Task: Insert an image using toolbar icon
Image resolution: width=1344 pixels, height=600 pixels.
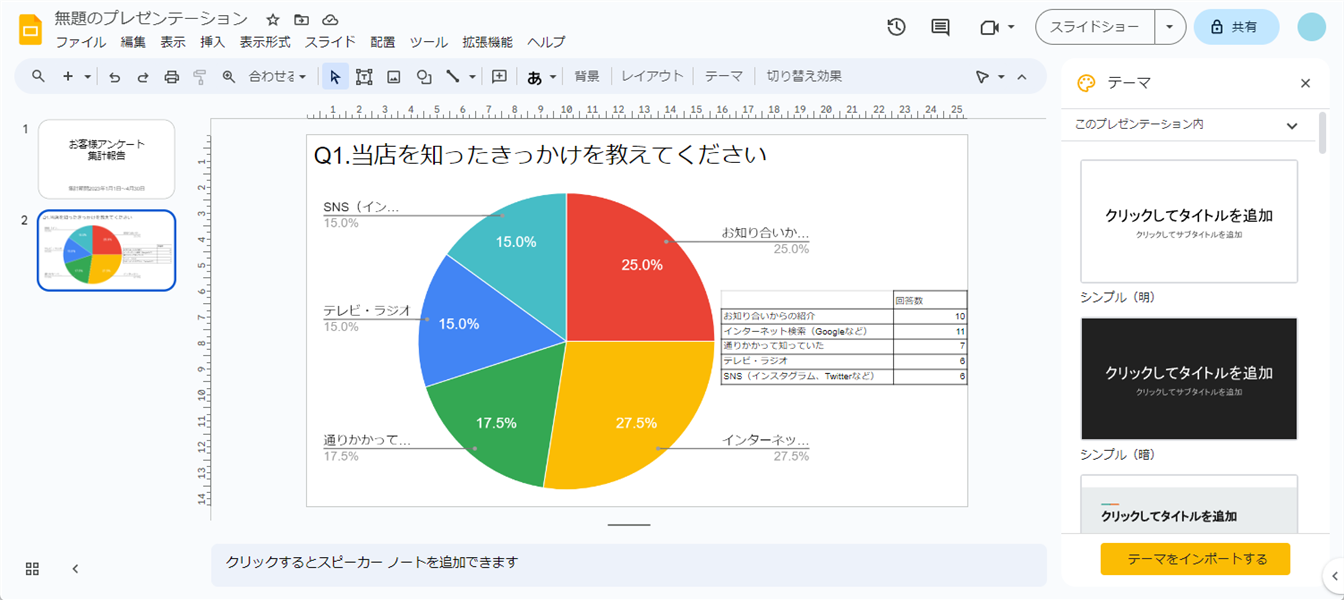Action: pyautogui.click(x=394, y=77)
